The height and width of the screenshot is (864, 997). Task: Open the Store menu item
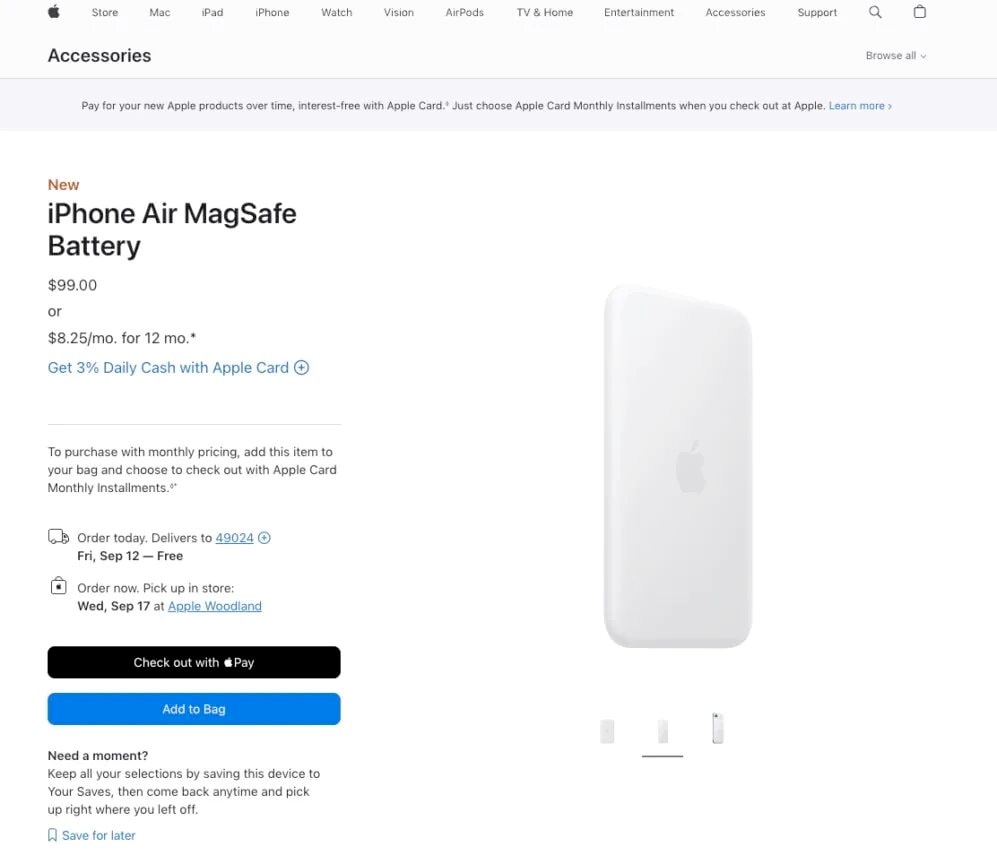pos(104,12)
